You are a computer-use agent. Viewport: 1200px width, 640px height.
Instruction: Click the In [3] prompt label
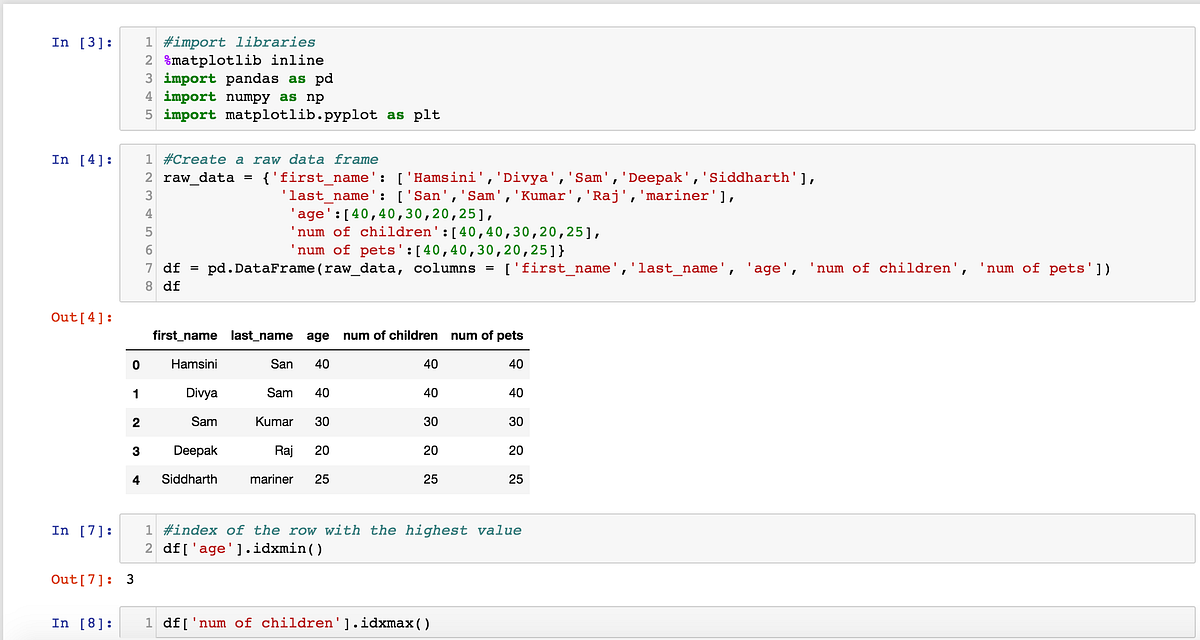[x=80, y=42]
